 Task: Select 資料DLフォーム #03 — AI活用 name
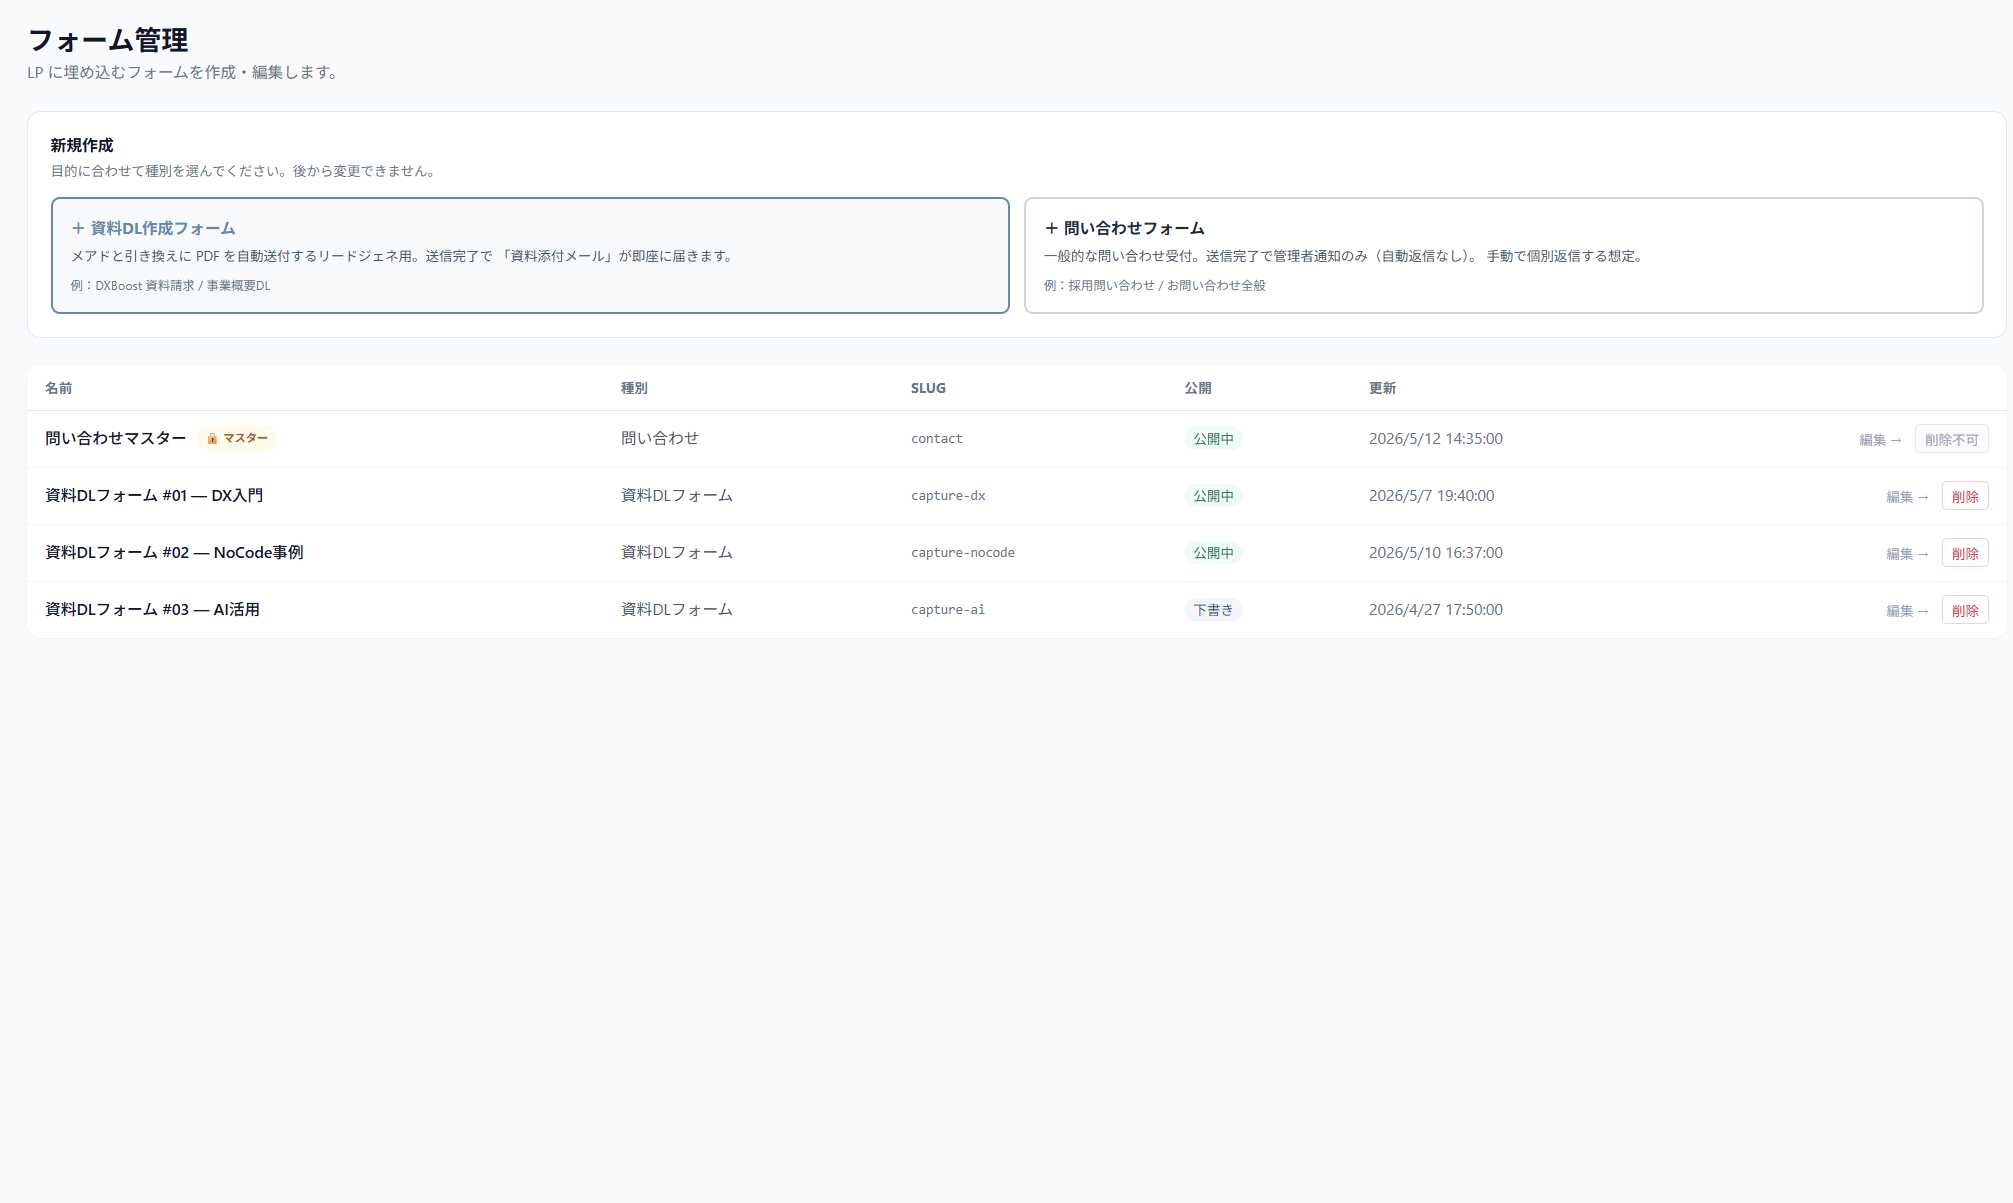[152, 609]
